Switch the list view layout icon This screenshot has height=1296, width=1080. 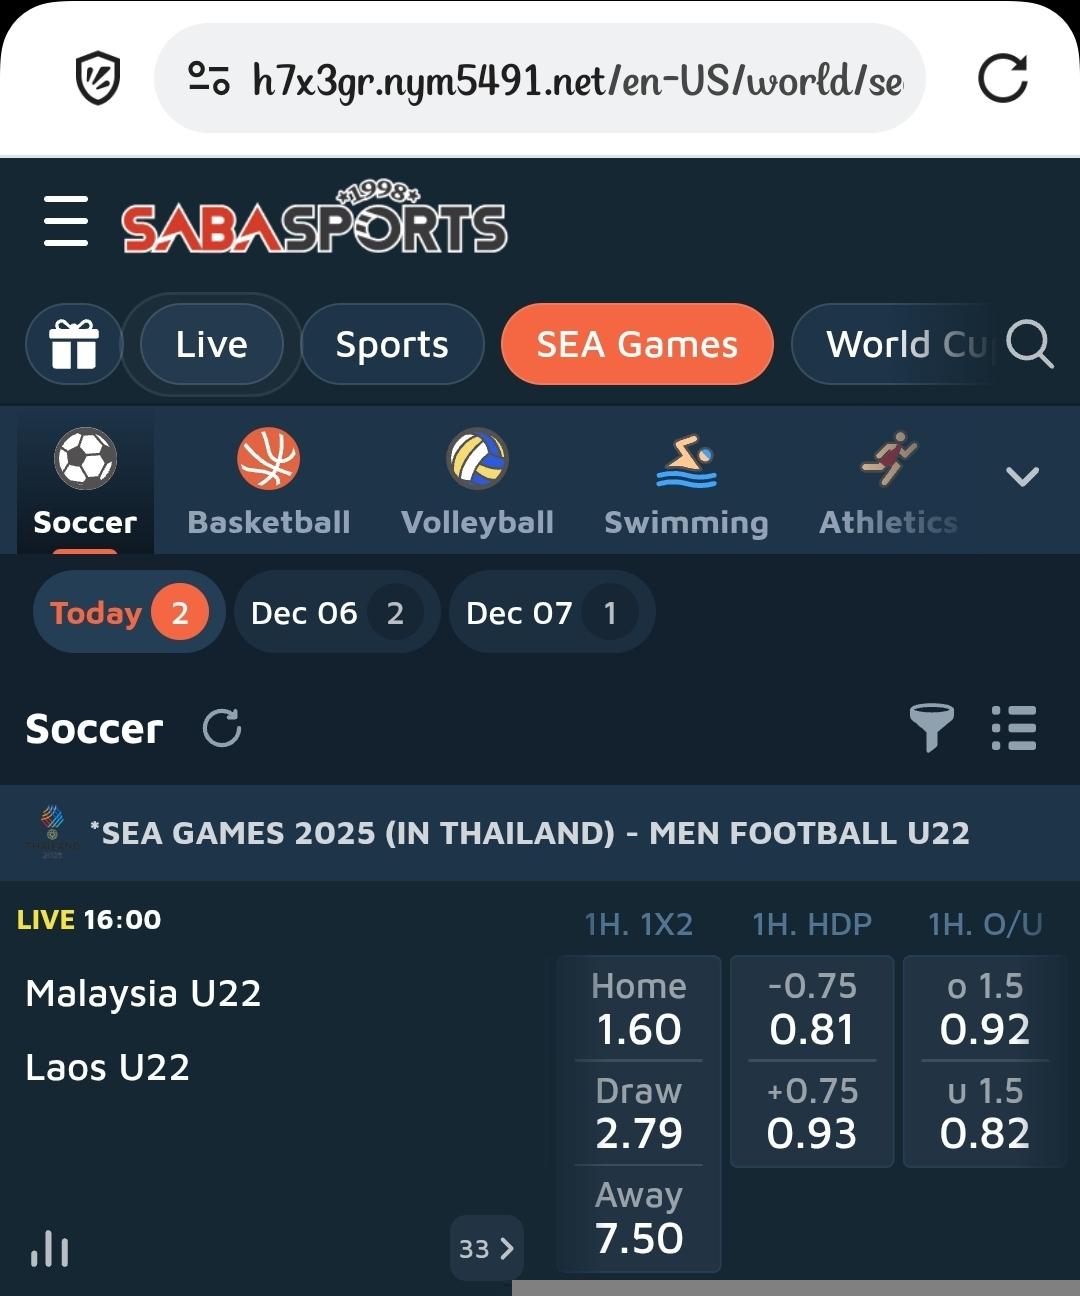[x=1014, y=728]
